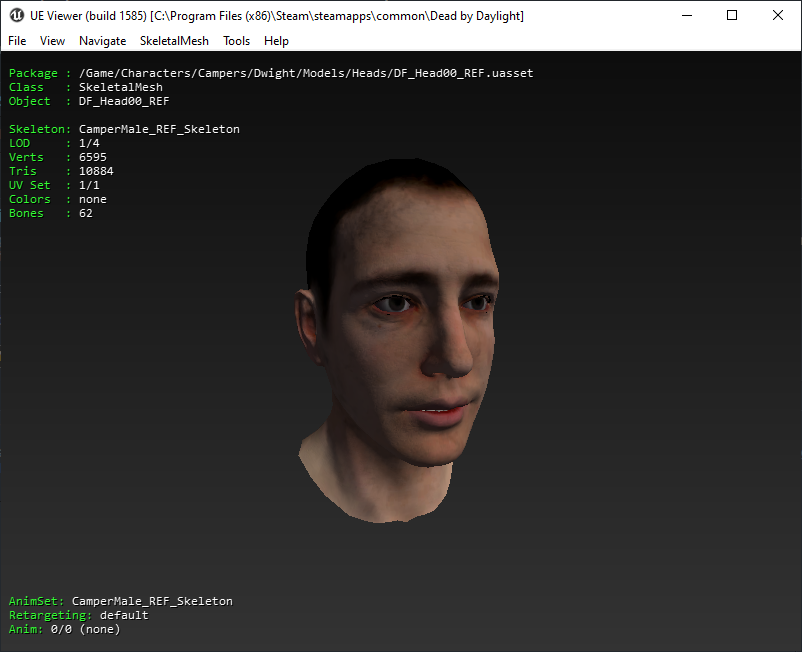Click the Object name DF_Head00_REF
Viewport: 802px width, 652px height.
coord(124,101)
